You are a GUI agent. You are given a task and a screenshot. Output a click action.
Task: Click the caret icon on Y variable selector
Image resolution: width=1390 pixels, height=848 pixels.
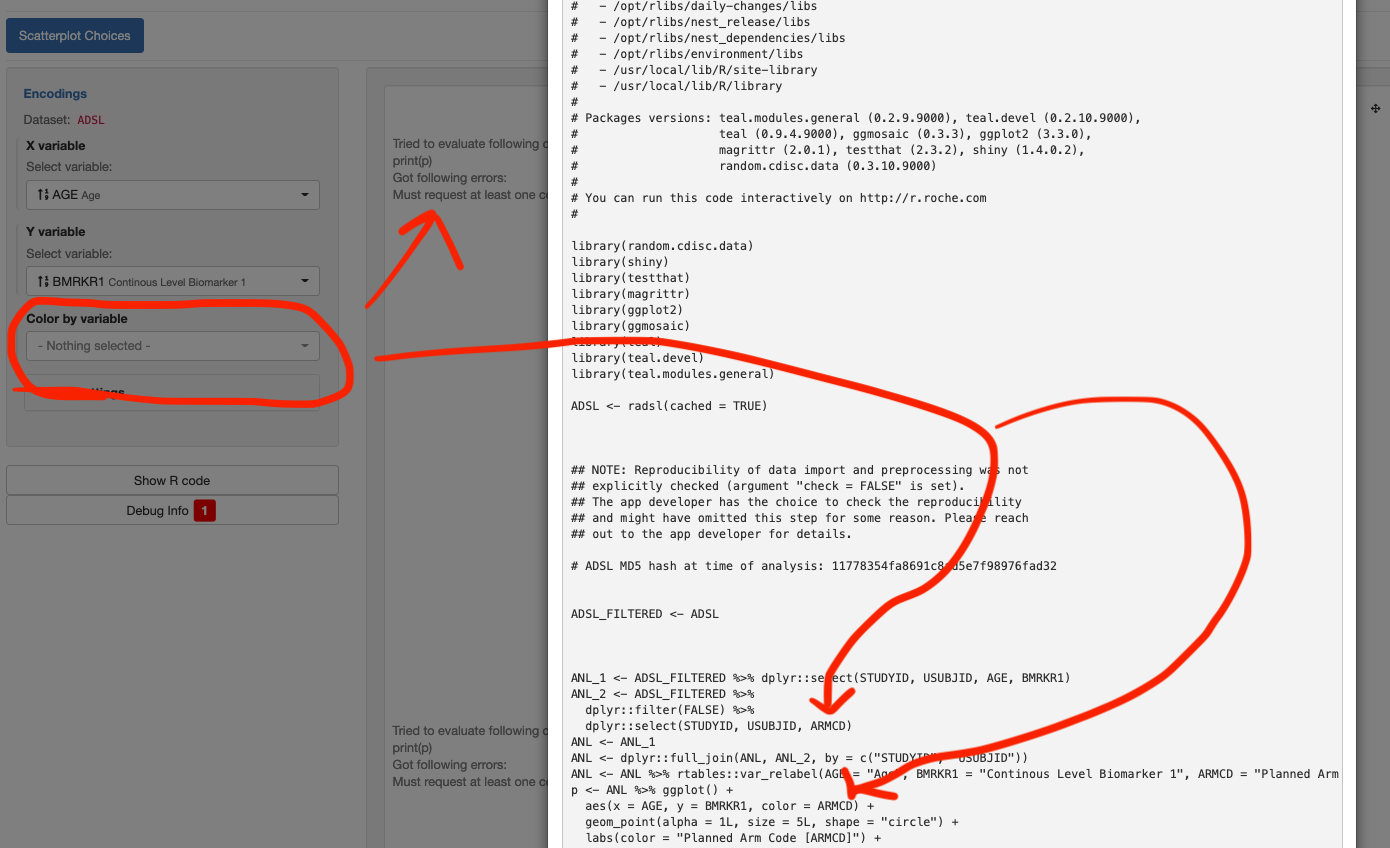pyautogui.click(x=305, y=280)
